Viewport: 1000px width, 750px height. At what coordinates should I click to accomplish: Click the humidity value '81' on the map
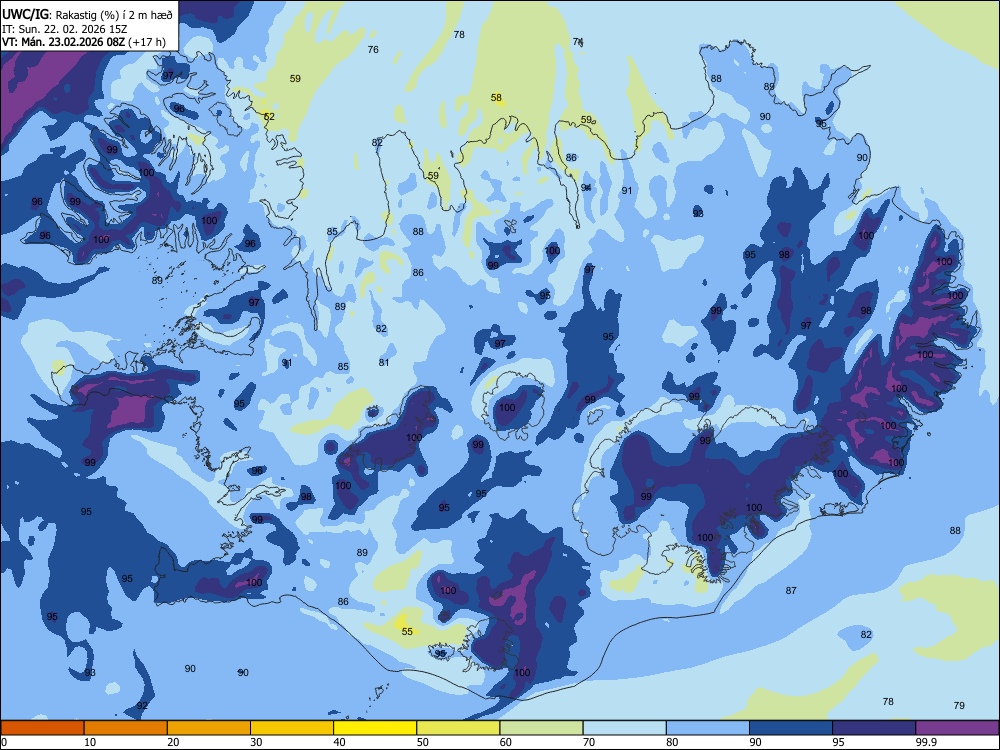(384, 362)
